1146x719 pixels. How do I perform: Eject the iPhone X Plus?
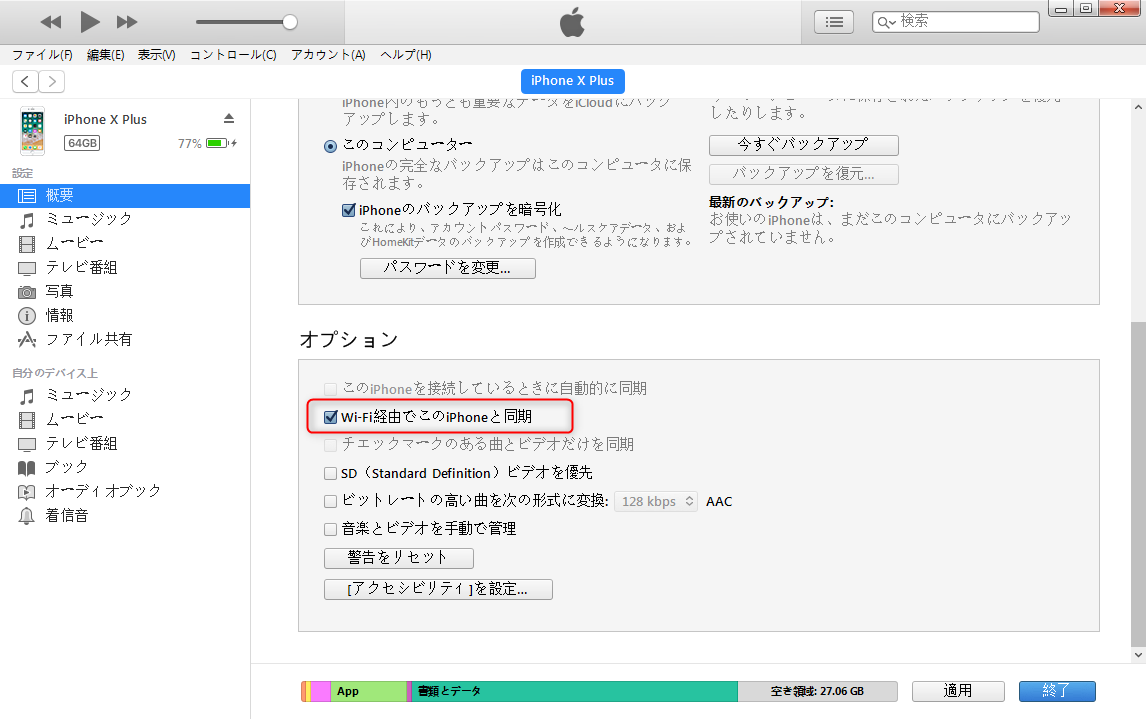pyautogui.click(x=229, y=118)
